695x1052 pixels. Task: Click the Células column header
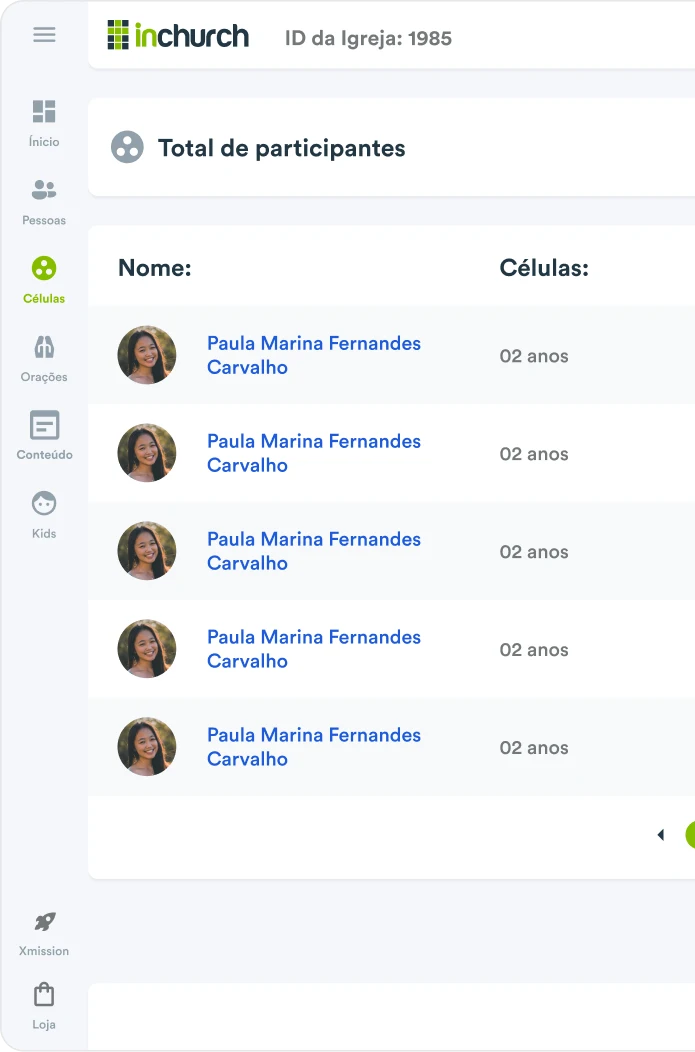click(x=544, y=268)
